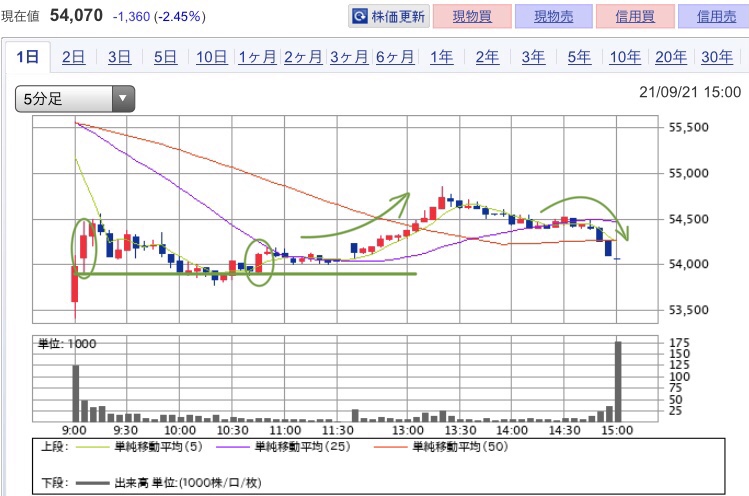Switch to the 10年 chart range
This screenshot has height=496, width=749.
coord(625,58)
